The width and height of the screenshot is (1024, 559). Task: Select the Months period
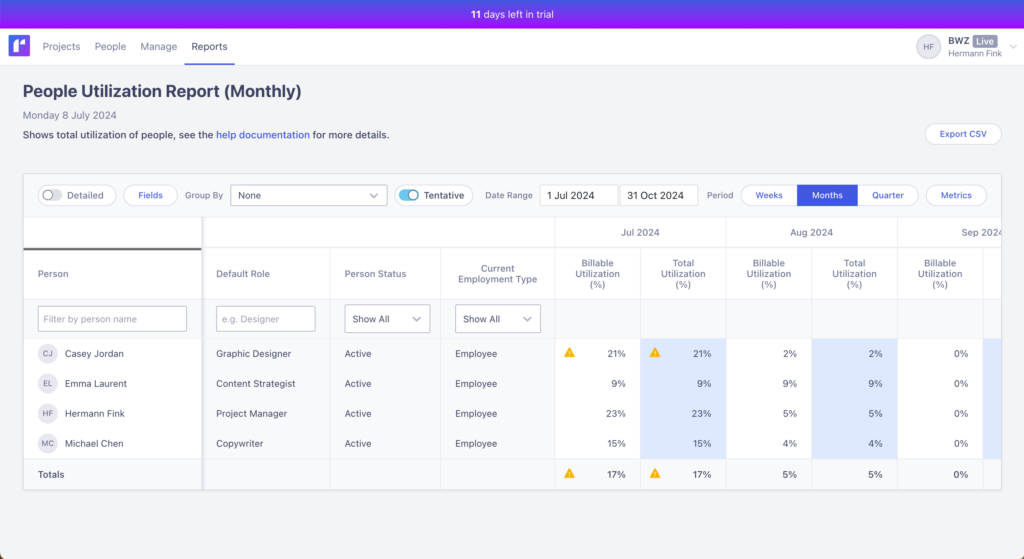coord(827,195)
